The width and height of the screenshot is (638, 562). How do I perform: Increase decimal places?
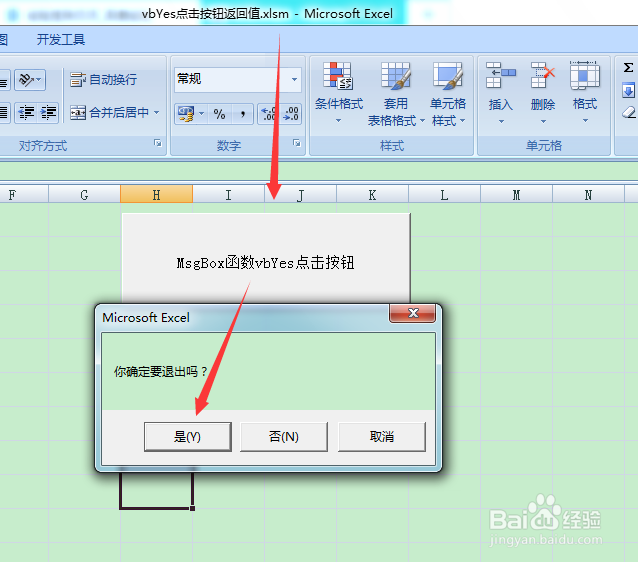pyautogui.click(x=269, y=114)
